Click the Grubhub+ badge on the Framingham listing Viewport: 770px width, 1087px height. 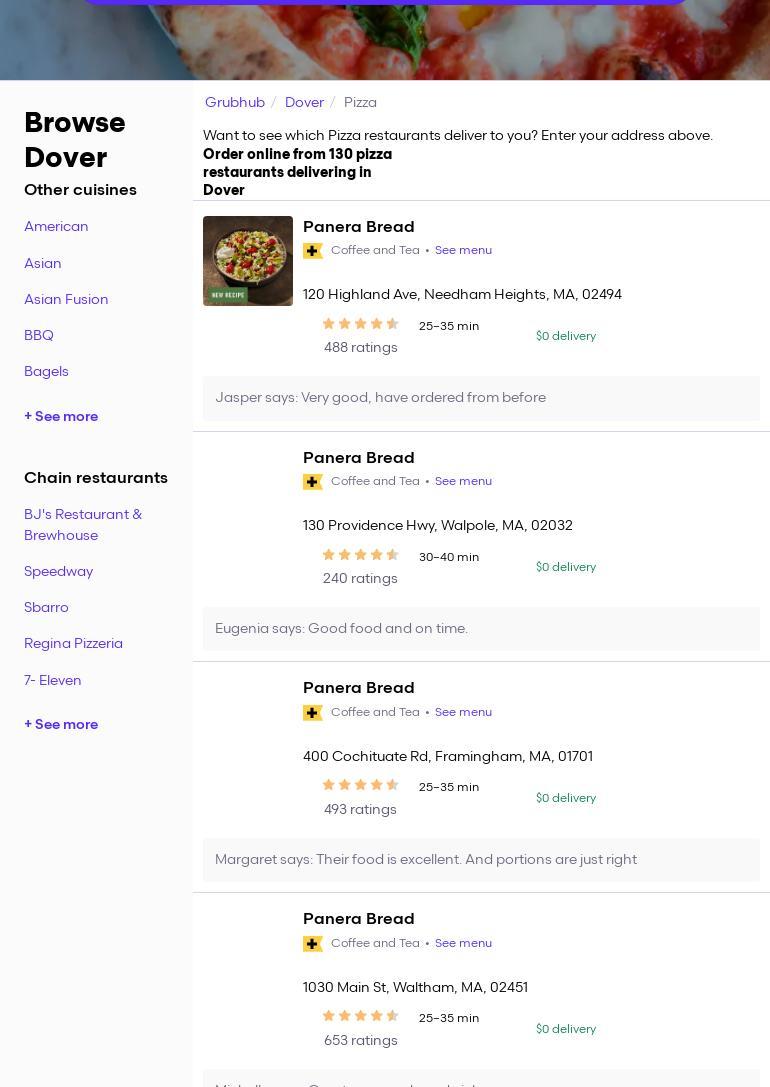(x=313, y=713)
